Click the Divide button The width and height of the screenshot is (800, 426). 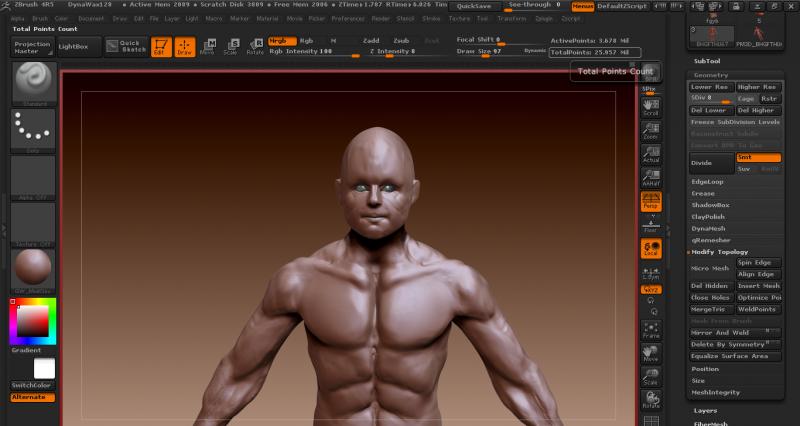pos(711,163)
